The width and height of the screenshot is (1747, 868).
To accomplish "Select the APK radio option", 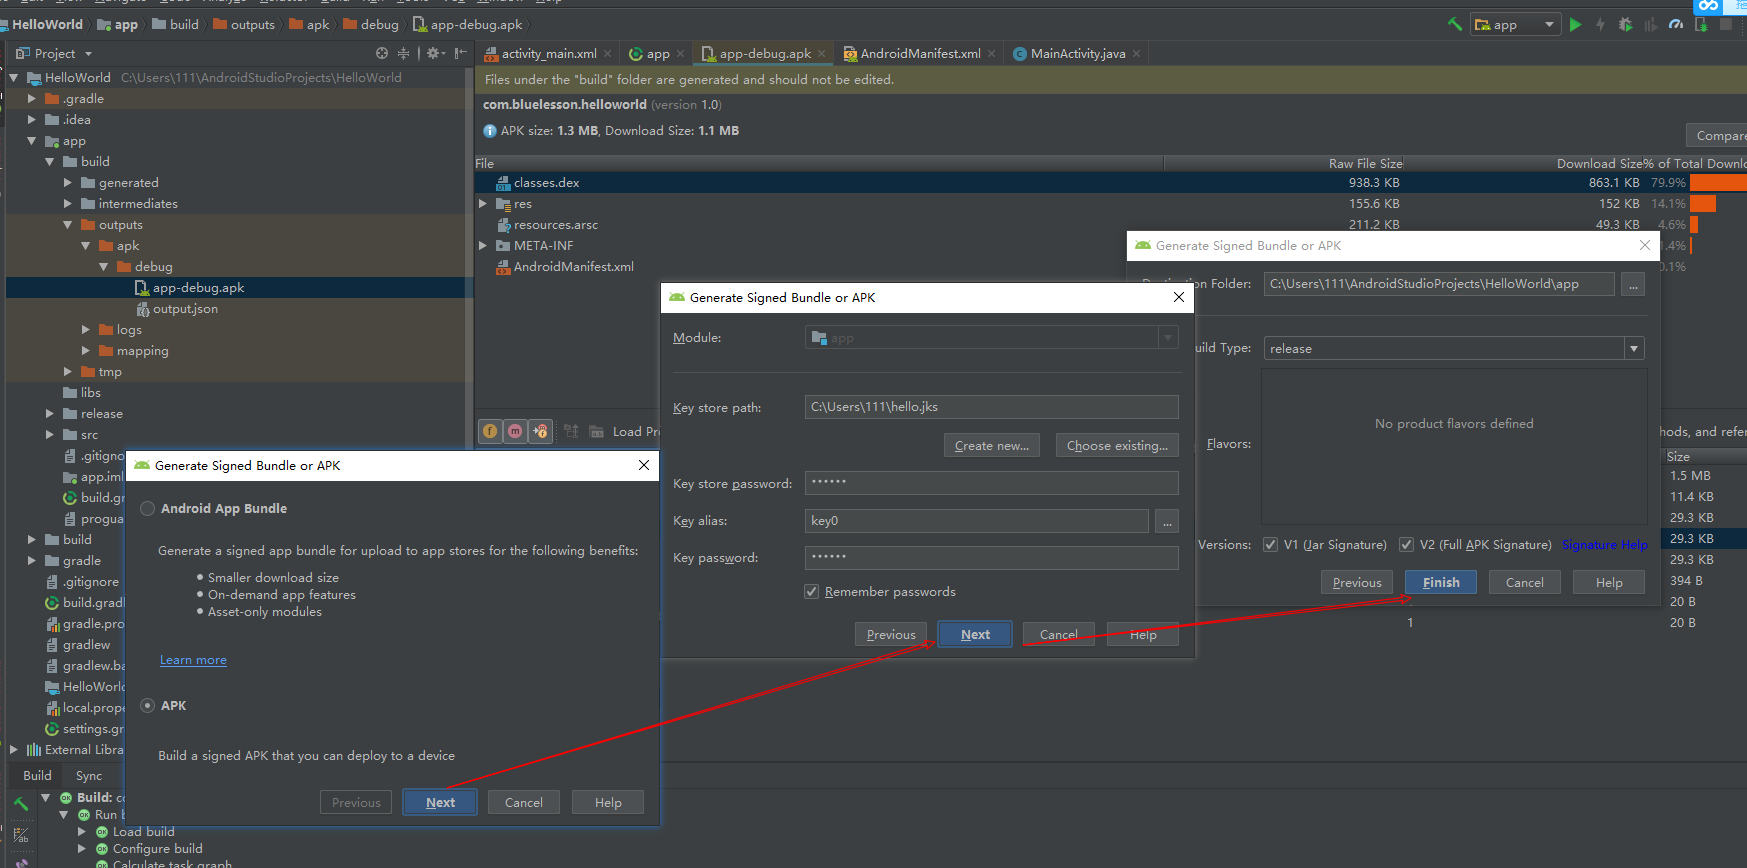I will click(147, 706).
